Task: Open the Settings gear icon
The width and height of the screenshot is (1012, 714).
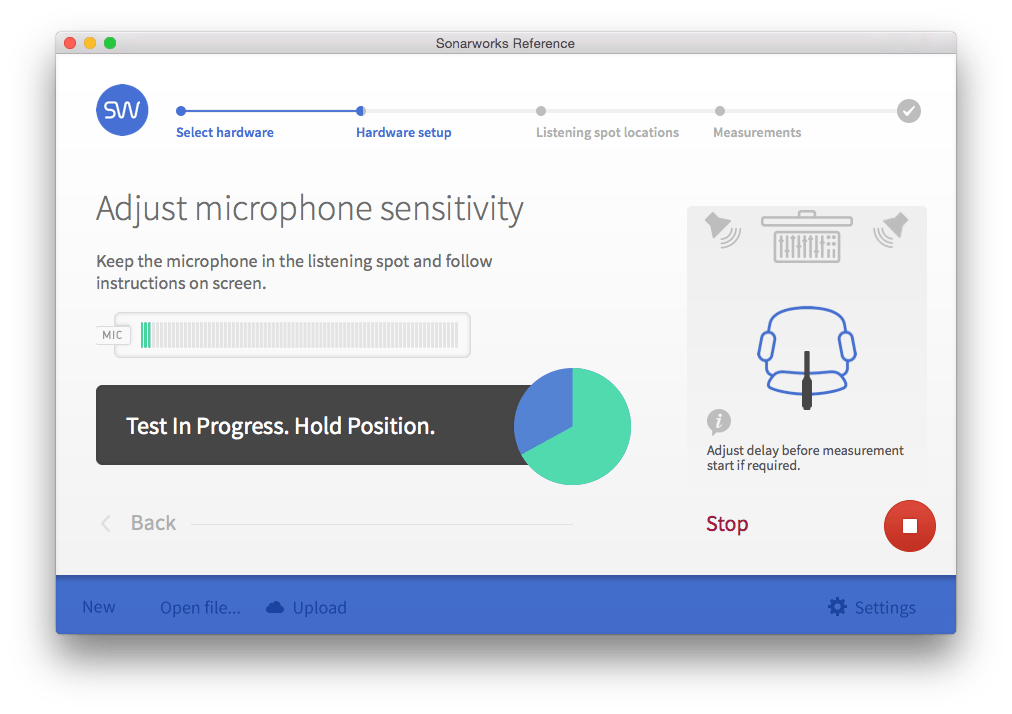Action: (x=836, y=606)
